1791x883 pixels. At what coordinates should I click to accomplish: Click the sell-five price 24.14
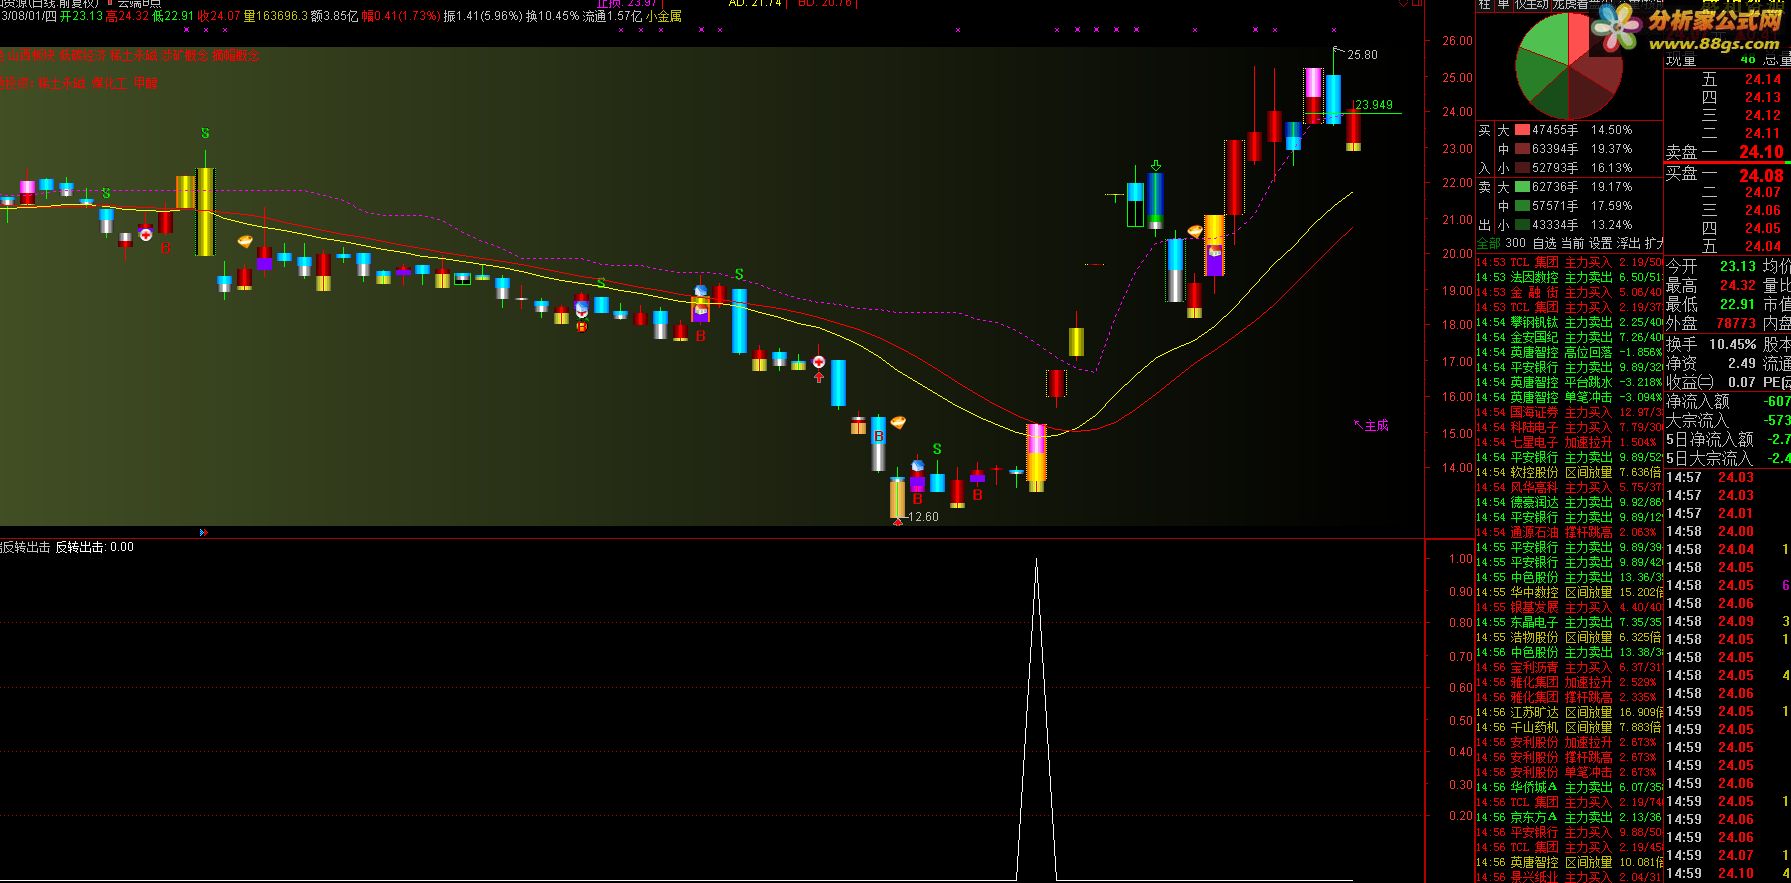(1763, 79)
